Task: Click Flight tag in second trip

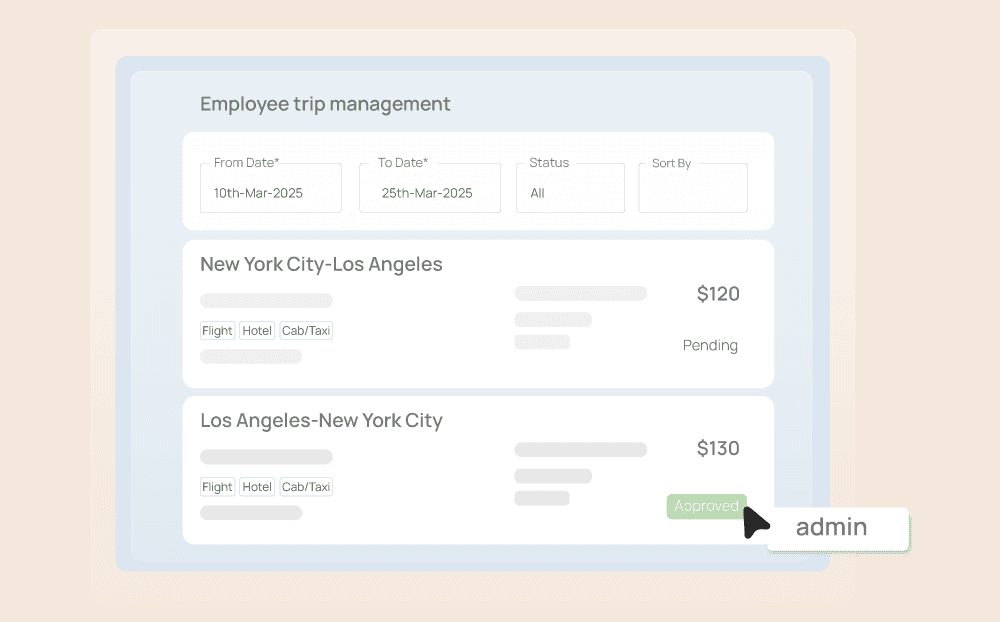Action: click(217, 487)
